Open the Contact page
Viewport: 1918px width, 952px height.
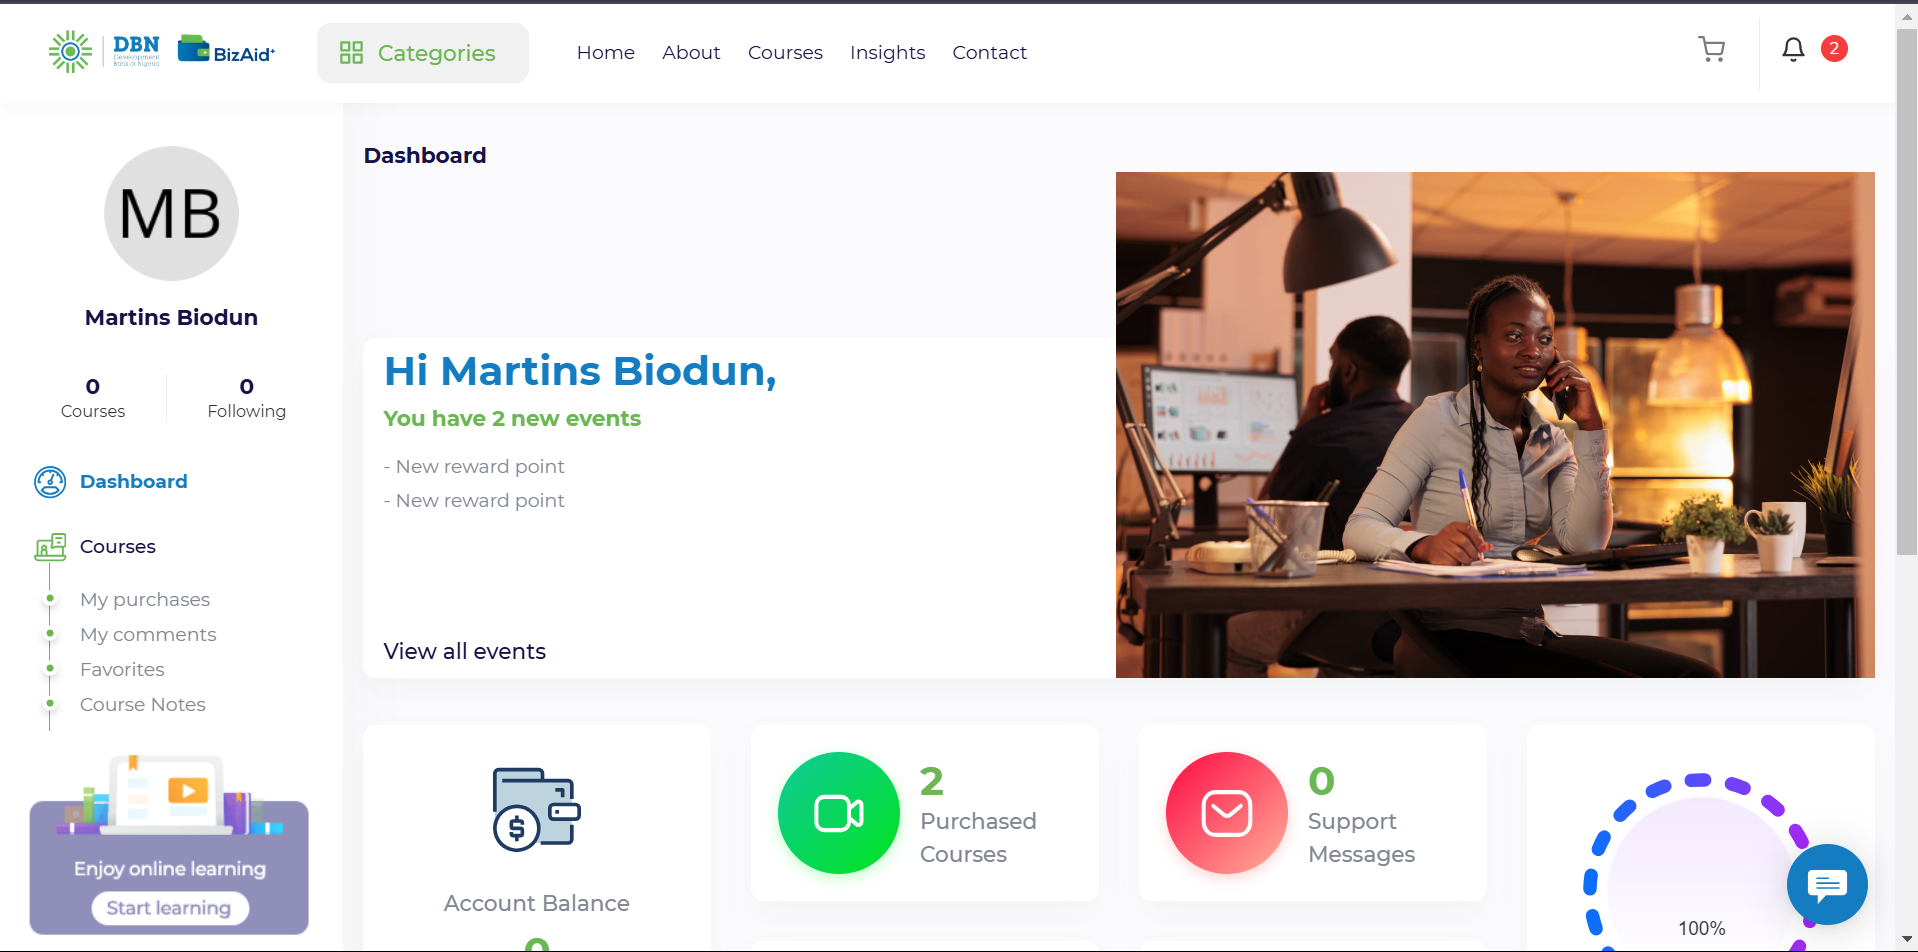pyautogui.click(x=989, y=53)
